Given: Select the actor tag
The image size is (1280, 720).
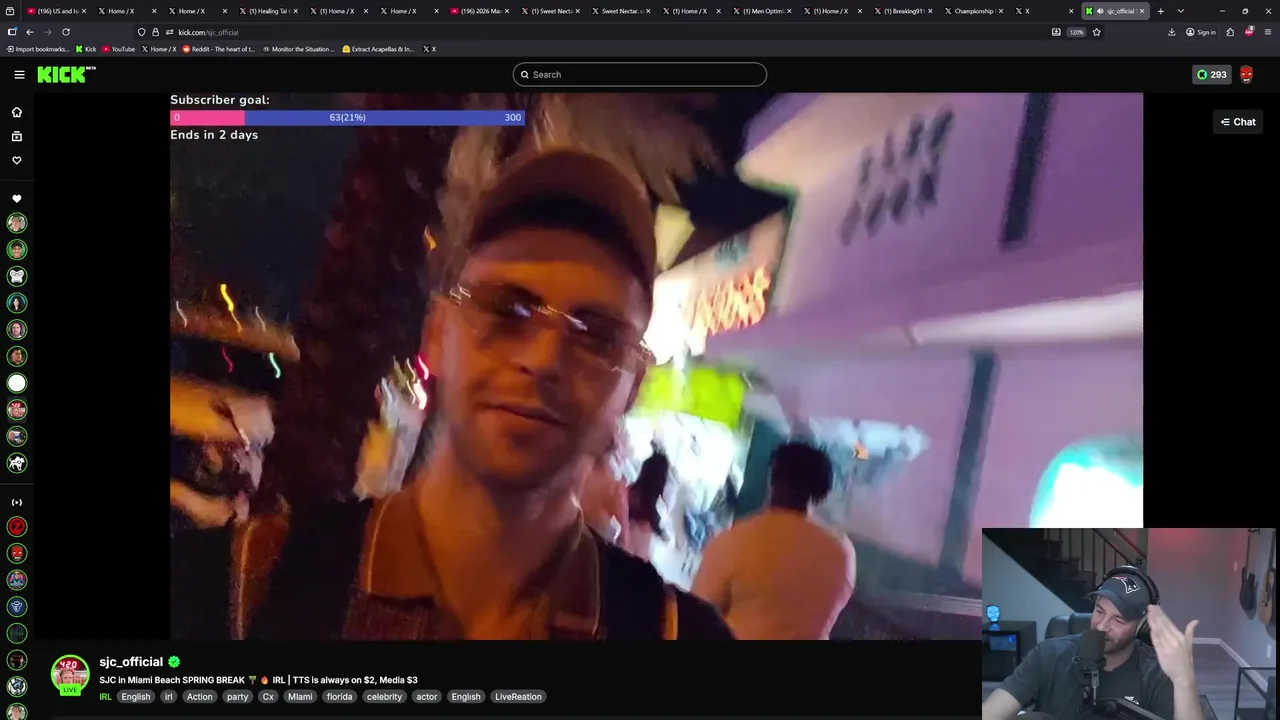Looking at the screenshot, I should (427, 697).
